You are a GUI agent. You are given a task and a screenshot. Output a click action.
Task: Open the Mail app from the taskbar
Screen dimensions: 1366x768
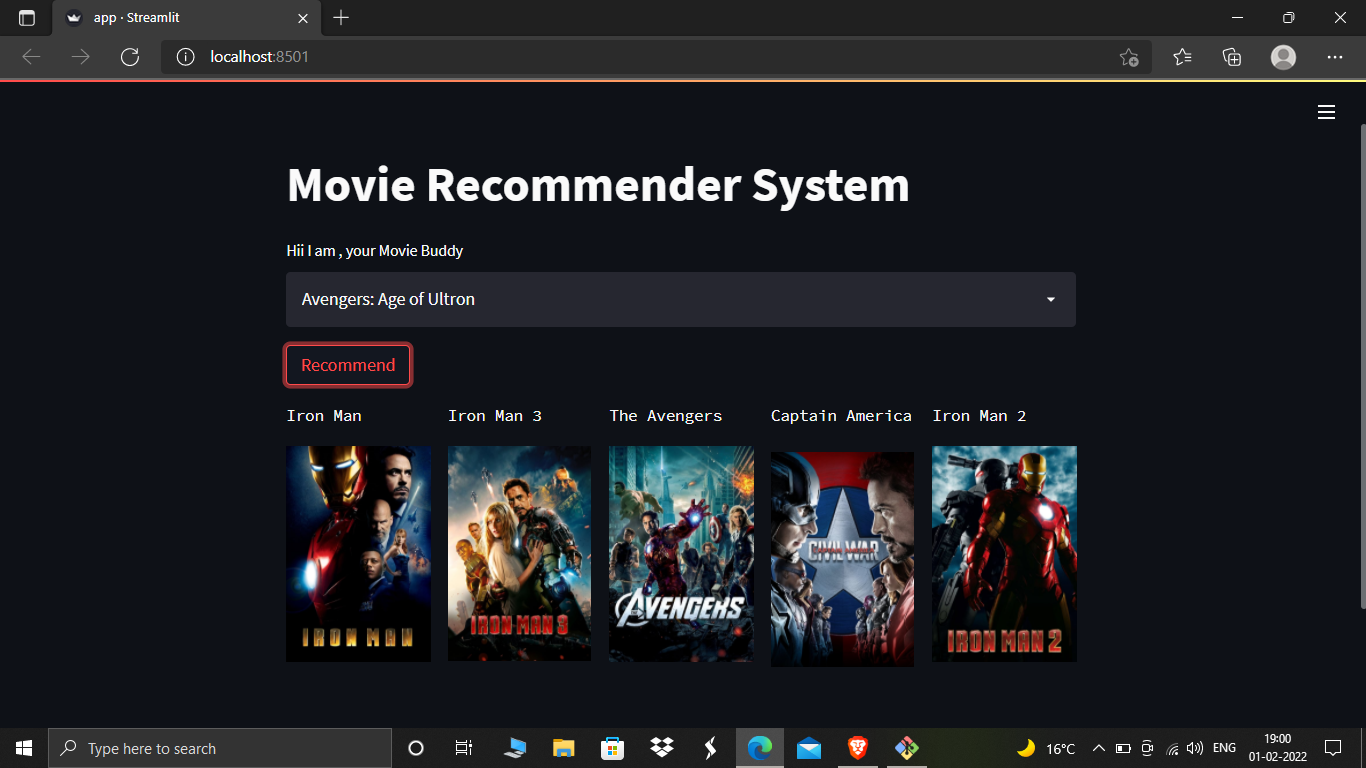[x=808, y=747]
